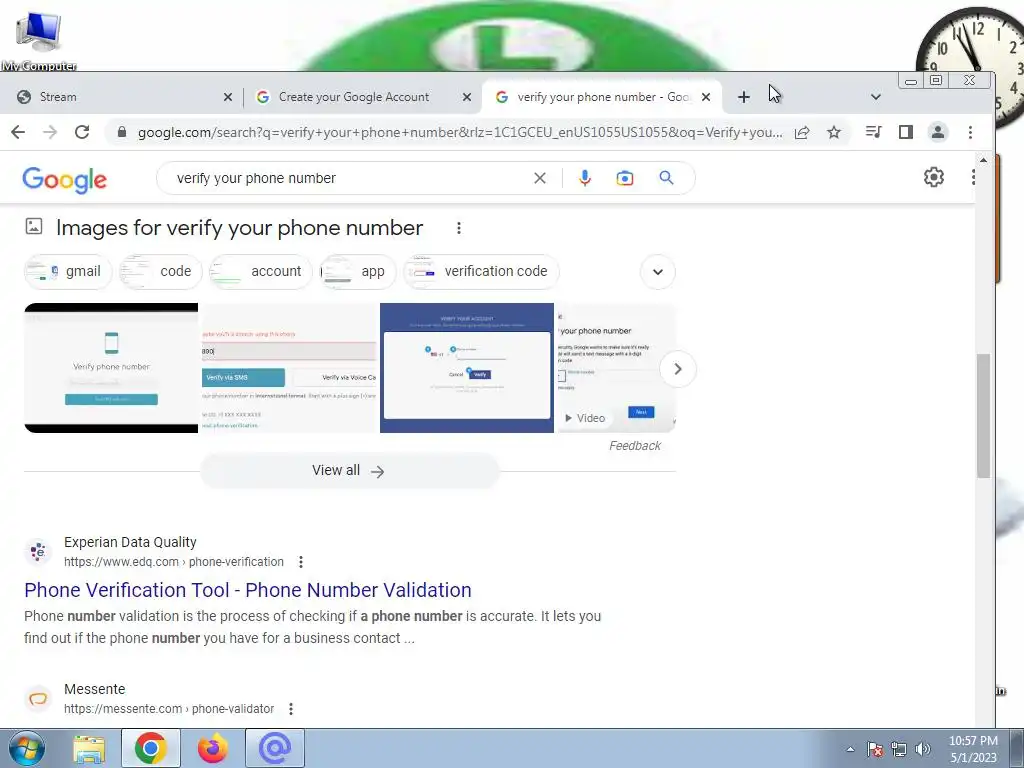
Task: Filter images by account chip
Action: point(261,272)
